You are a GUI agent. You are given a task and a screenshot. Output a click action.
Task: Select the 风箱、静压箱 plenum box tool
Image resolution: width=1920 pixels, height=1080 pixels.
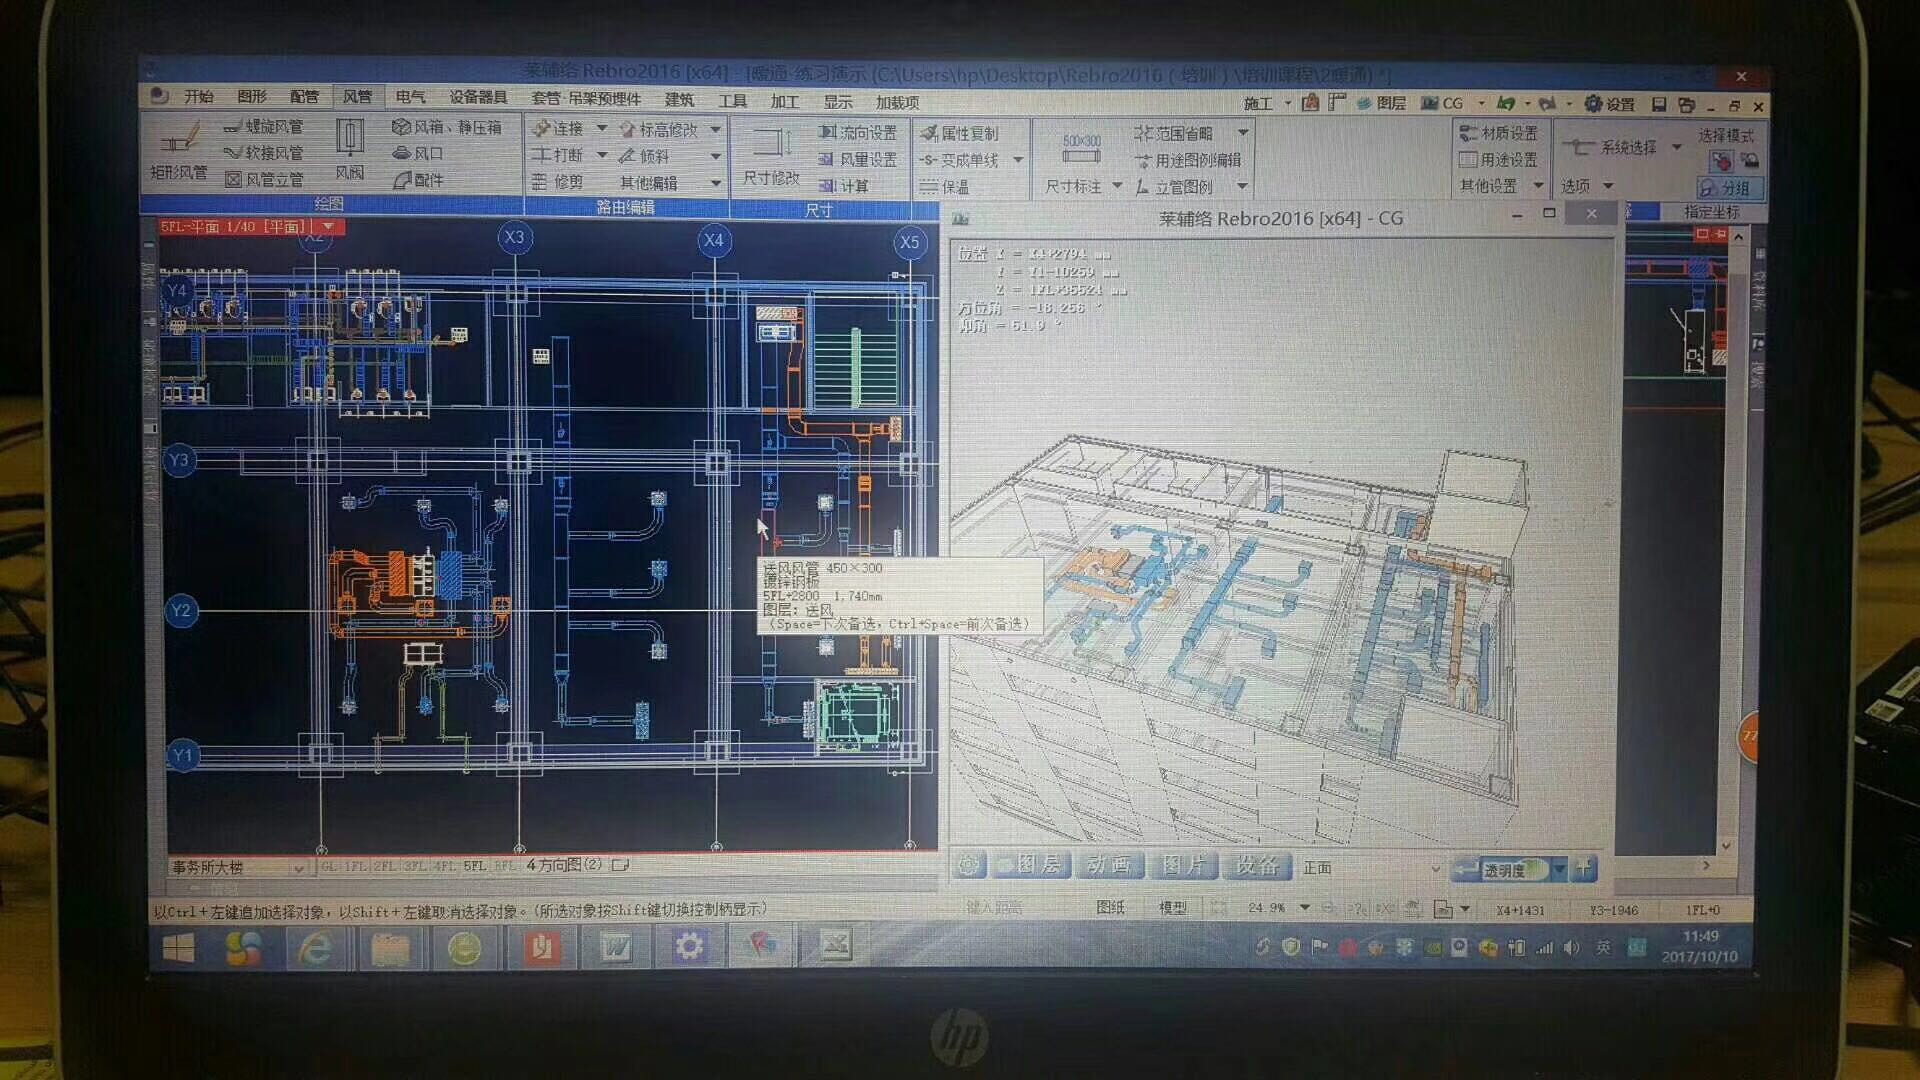[x=447, y=127]
